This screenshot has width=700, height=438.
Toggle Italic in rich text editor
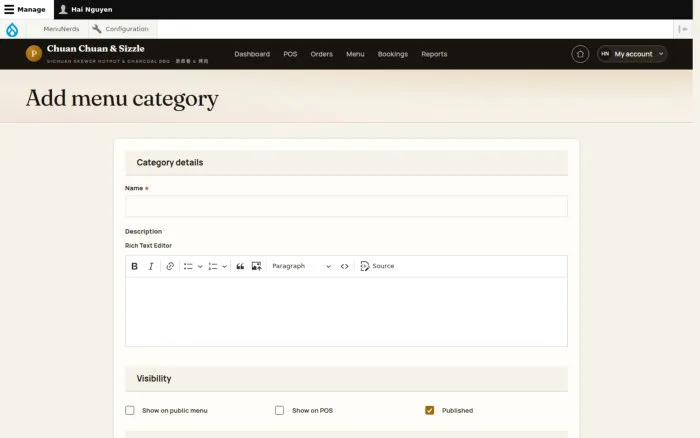(151, 266)
